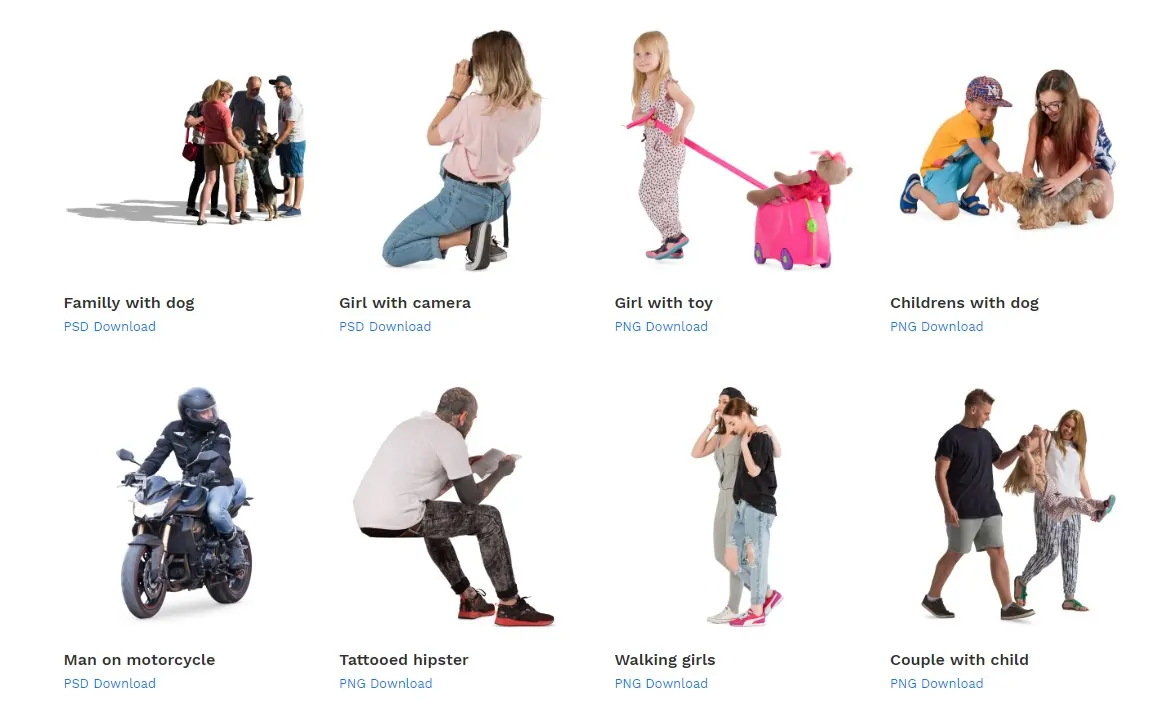Open the Couple with child image

[x=1018, y=503]
